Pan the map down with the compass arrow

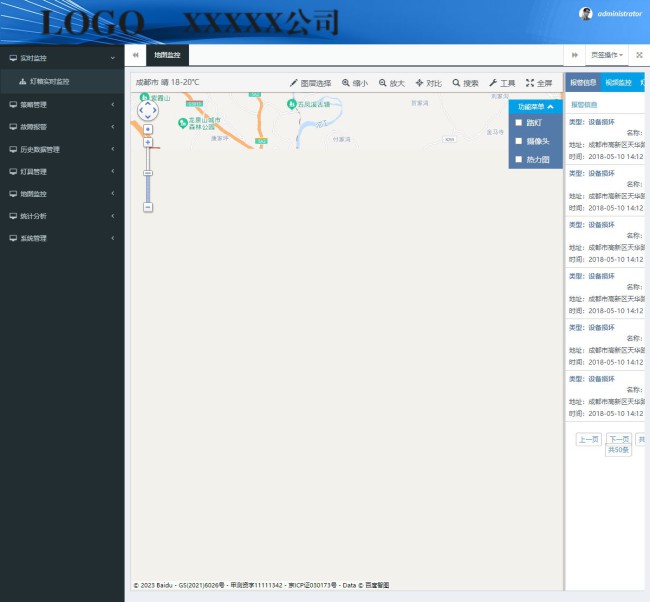pyautogui.click(x=148, y=117)
